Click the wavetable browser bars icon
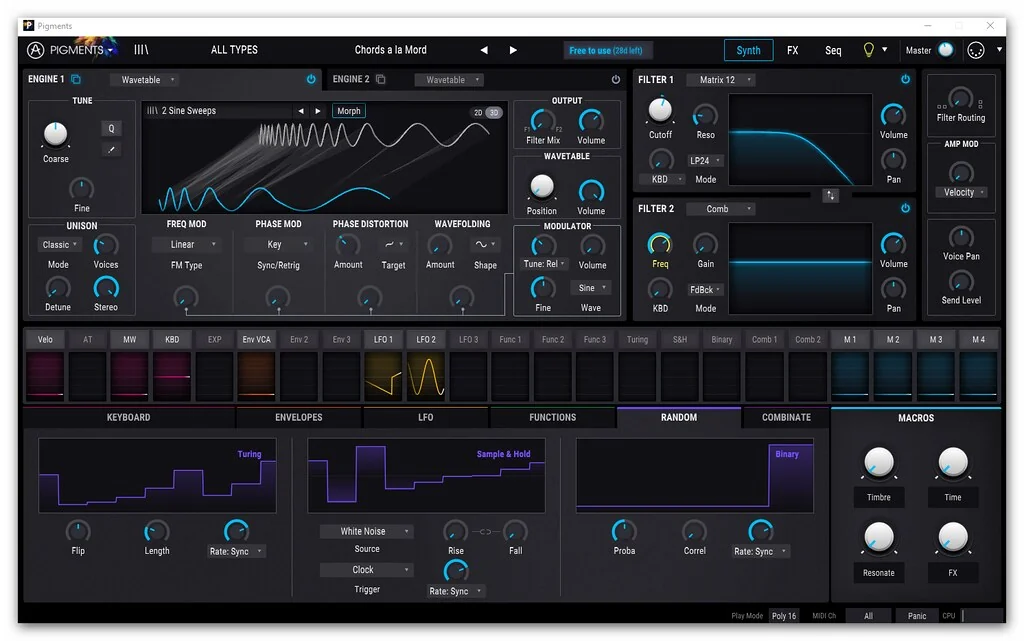The height and width of the screenshot is (641, 1024). click(x=152, y=111)
